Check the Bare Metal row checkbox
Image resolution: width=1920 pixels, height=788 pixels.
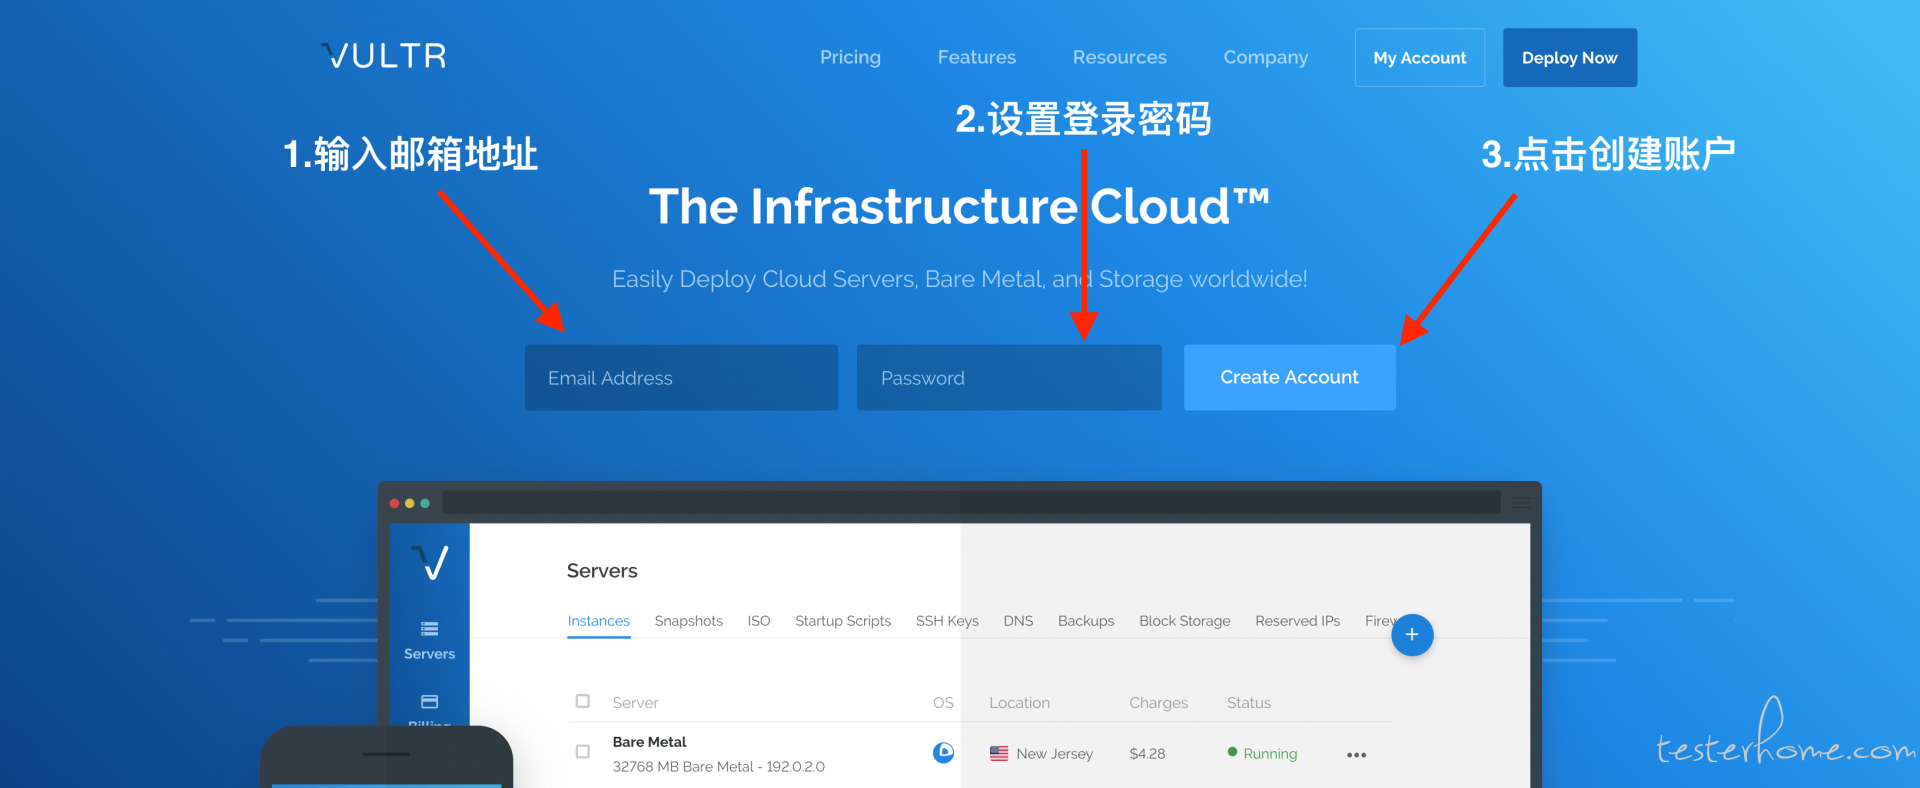583,751
